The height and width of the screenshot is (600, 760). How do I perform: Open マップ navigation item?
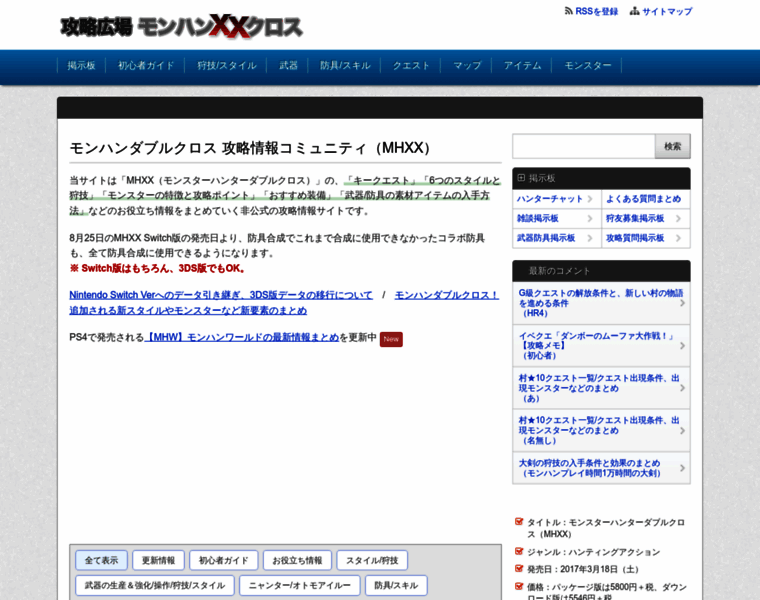click(467, 65)
